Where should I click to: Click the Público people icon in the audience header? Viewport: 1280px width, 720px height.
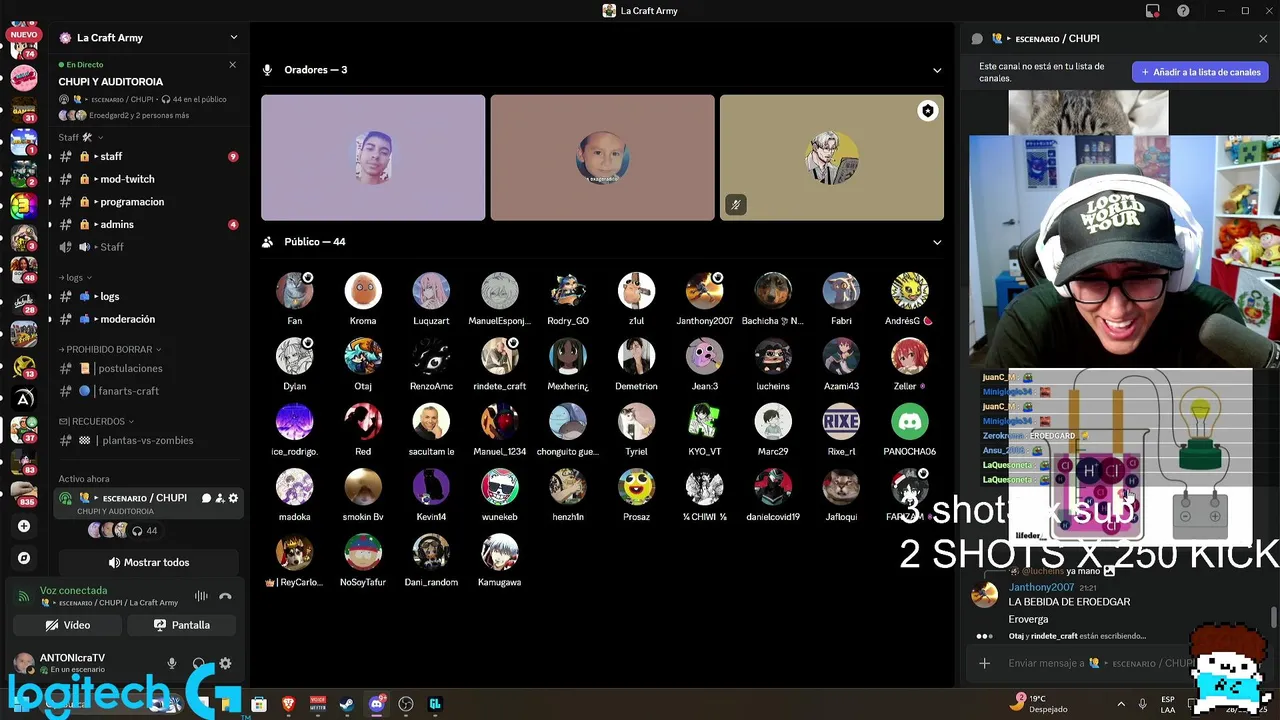(x=267, y=242)
